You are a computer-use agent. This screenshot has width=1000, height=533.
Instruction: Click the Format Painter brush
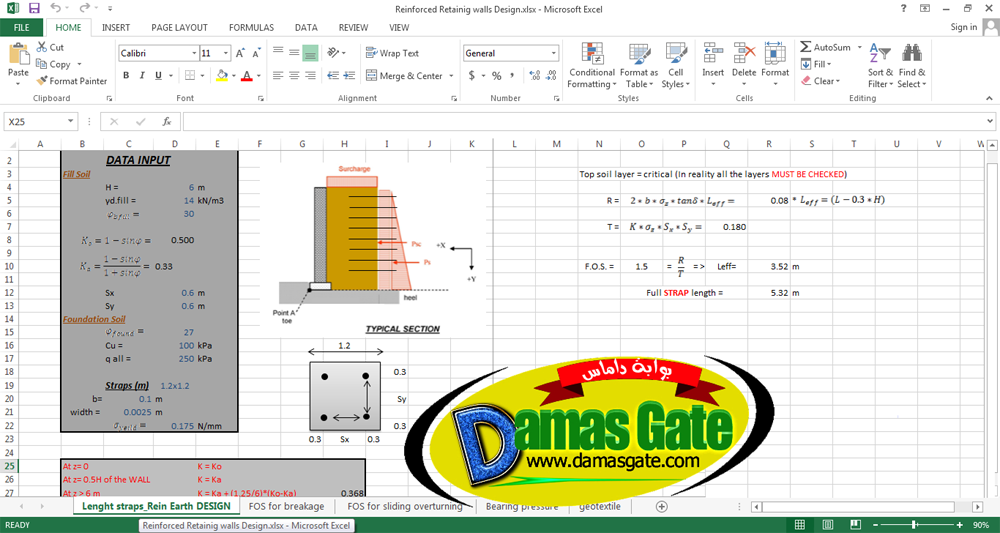pos(71,81)
